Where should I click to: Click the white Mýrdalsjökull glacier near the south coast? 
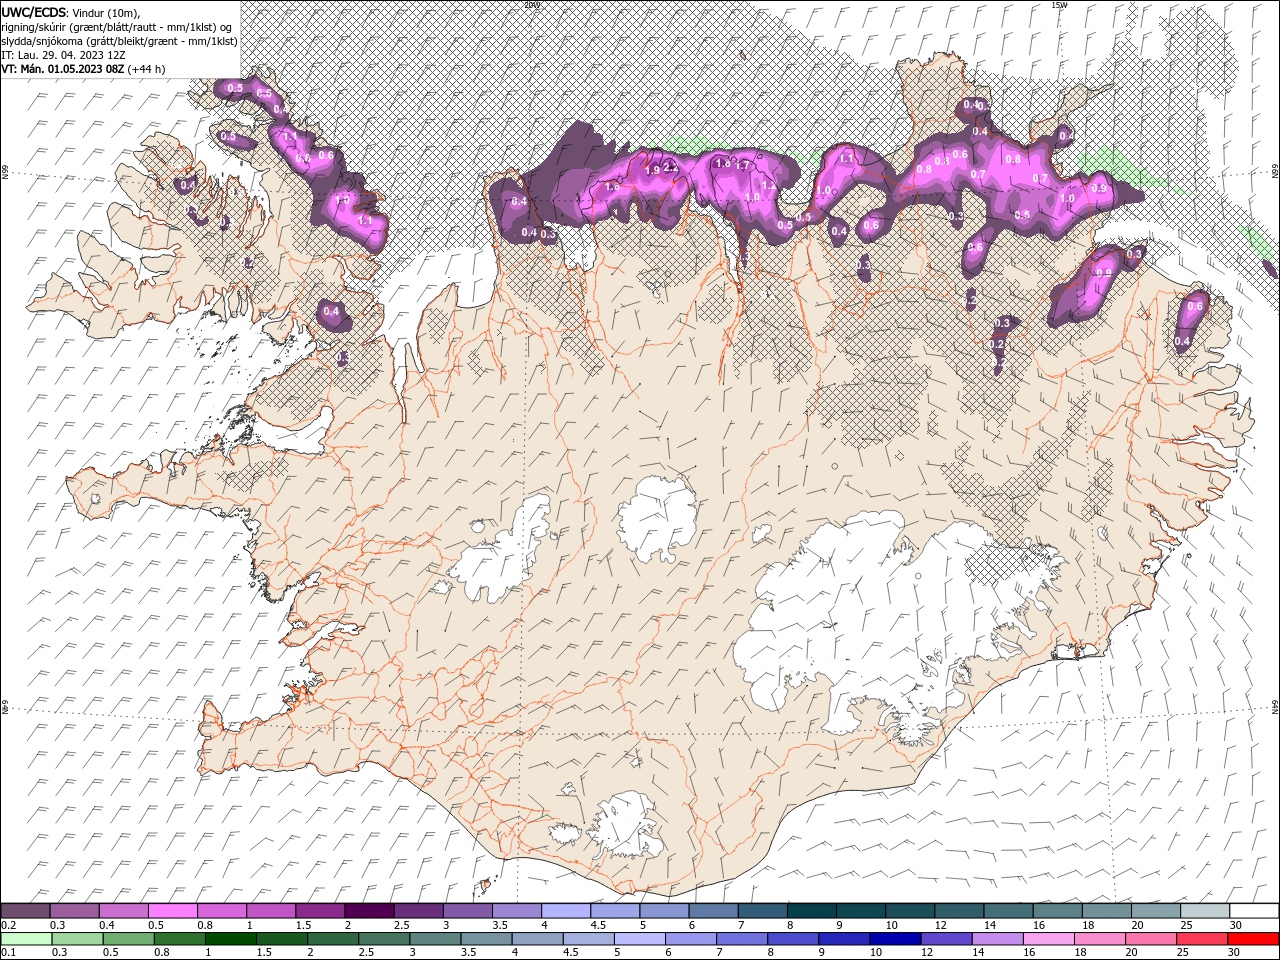pyautogui.click(x=627, y=826)
